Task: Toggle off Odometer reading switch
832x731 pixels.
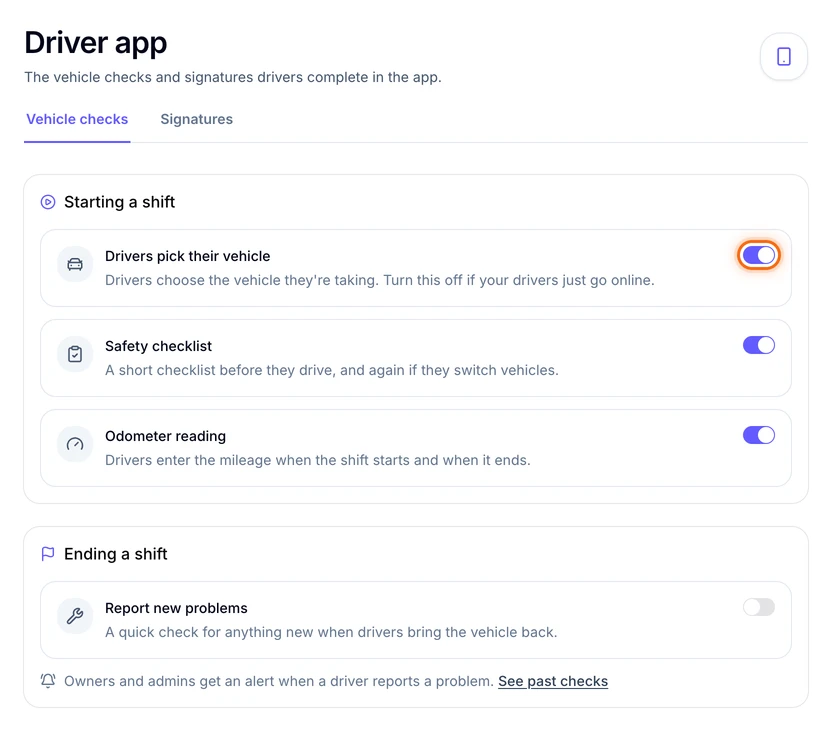Action: [758, 436]
